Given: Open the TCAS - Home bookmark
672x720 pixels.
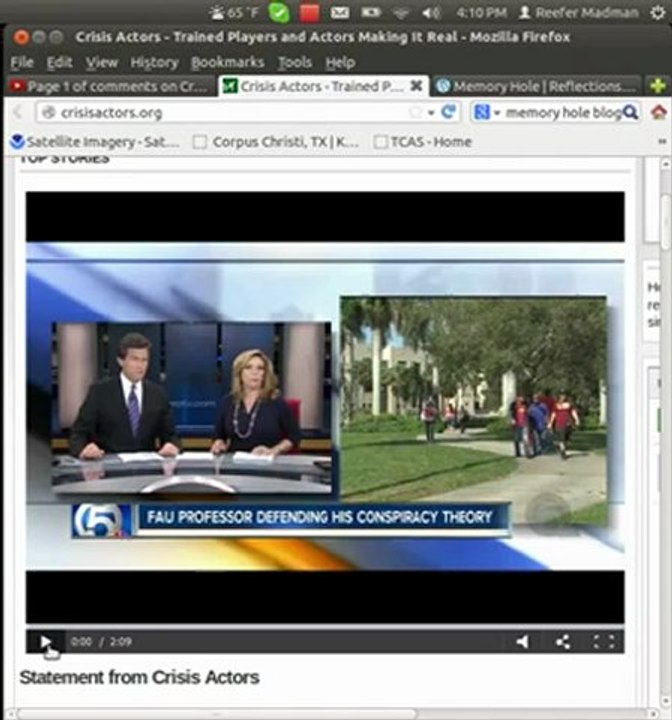Looking at the screenshot, I should [423, 142].
